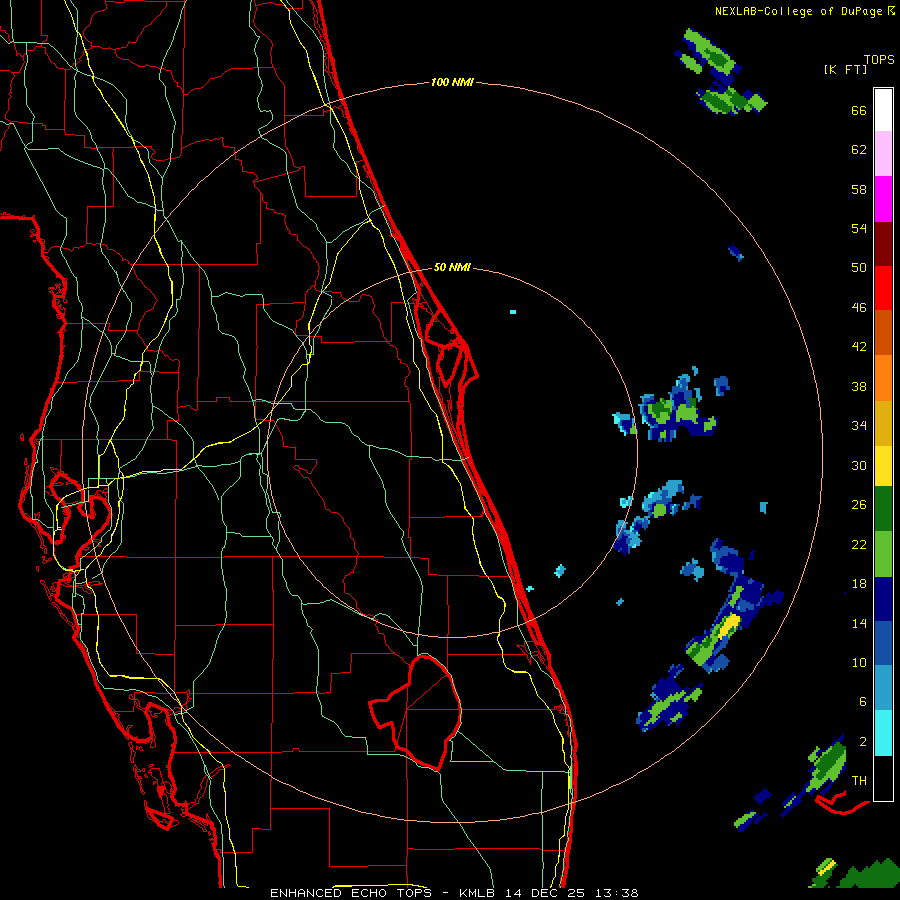Select the light pink legend swatch

tap(883, 154)
